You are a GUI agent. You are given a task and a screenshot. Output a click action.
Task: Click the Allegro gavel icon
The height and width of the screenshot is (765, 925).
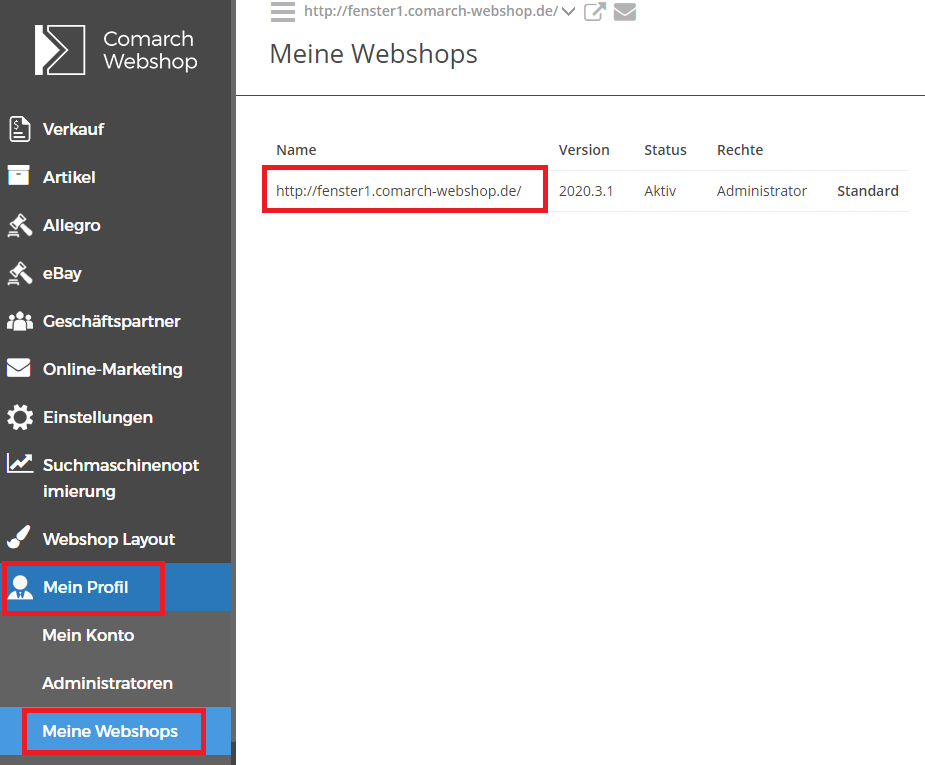coord(19,225)
